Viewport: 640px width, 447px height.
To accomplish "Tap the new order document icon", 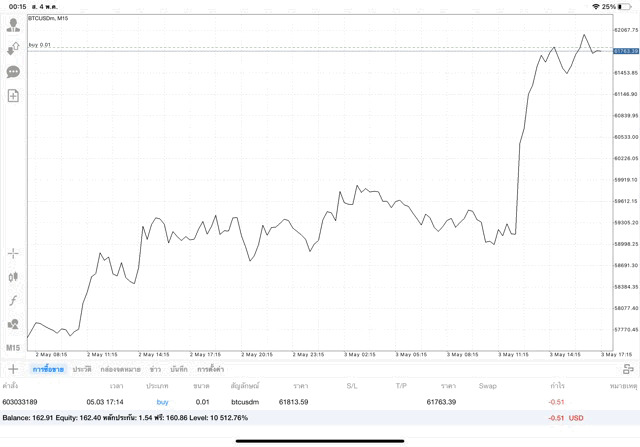I will 13,96.
